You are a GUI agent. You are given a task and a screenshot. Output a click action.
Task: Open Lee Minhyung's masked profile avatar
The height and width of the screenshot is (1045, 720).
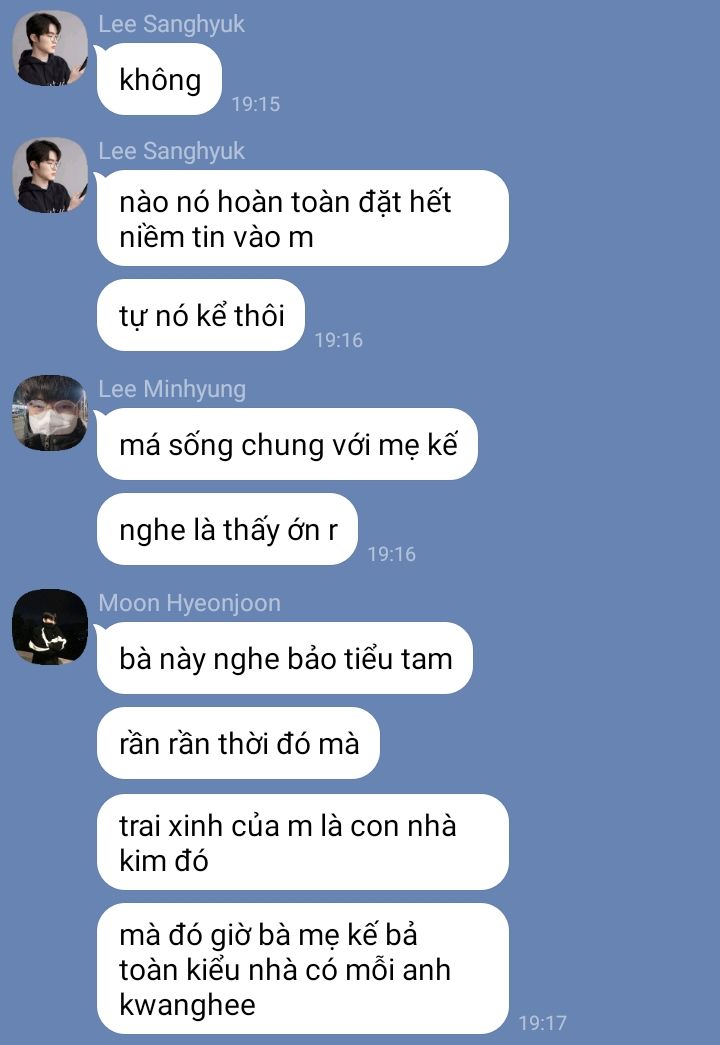point(50,413)
